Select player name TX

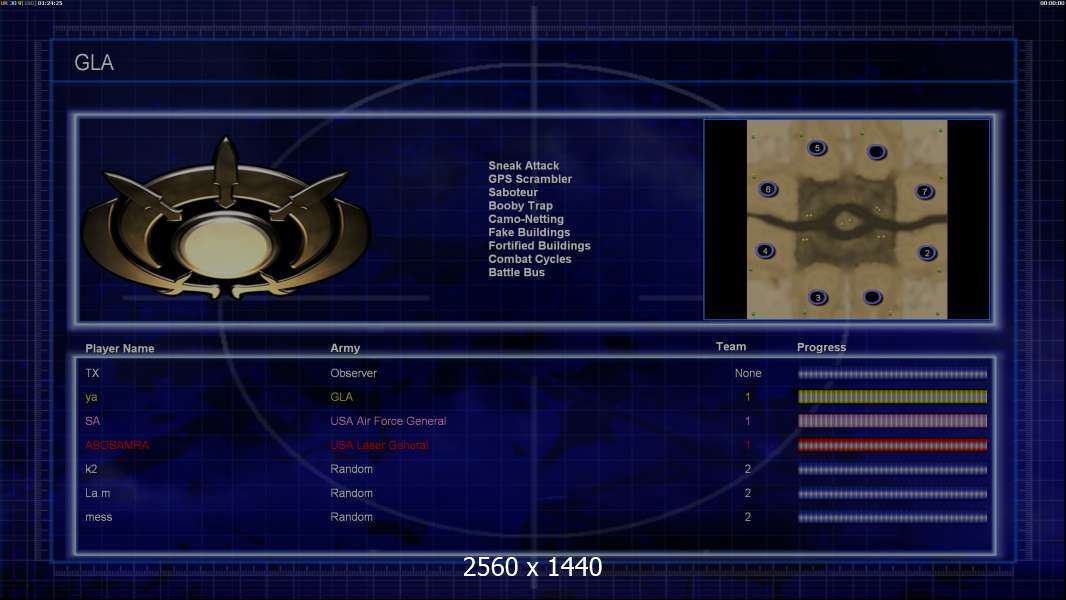92,373
